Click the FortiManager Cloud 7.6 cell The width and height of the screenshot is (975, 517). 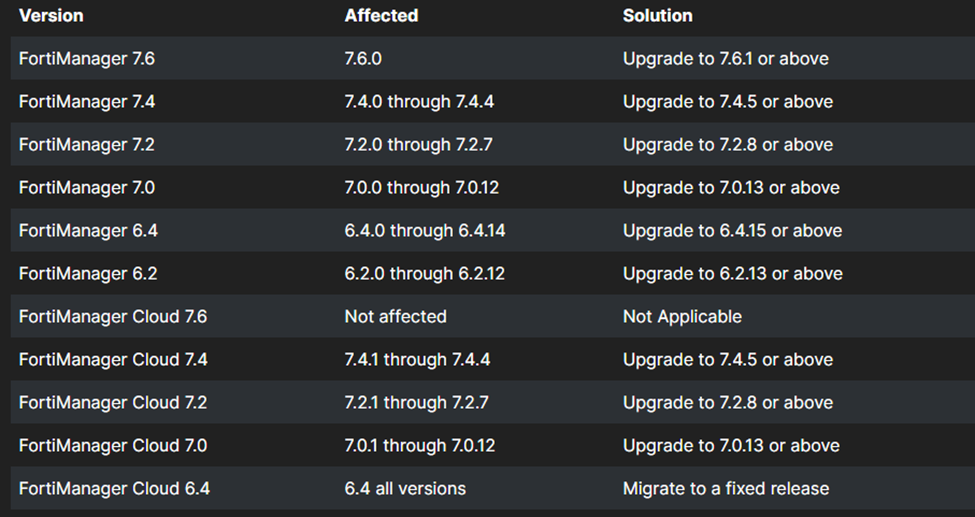click(113, 316)
